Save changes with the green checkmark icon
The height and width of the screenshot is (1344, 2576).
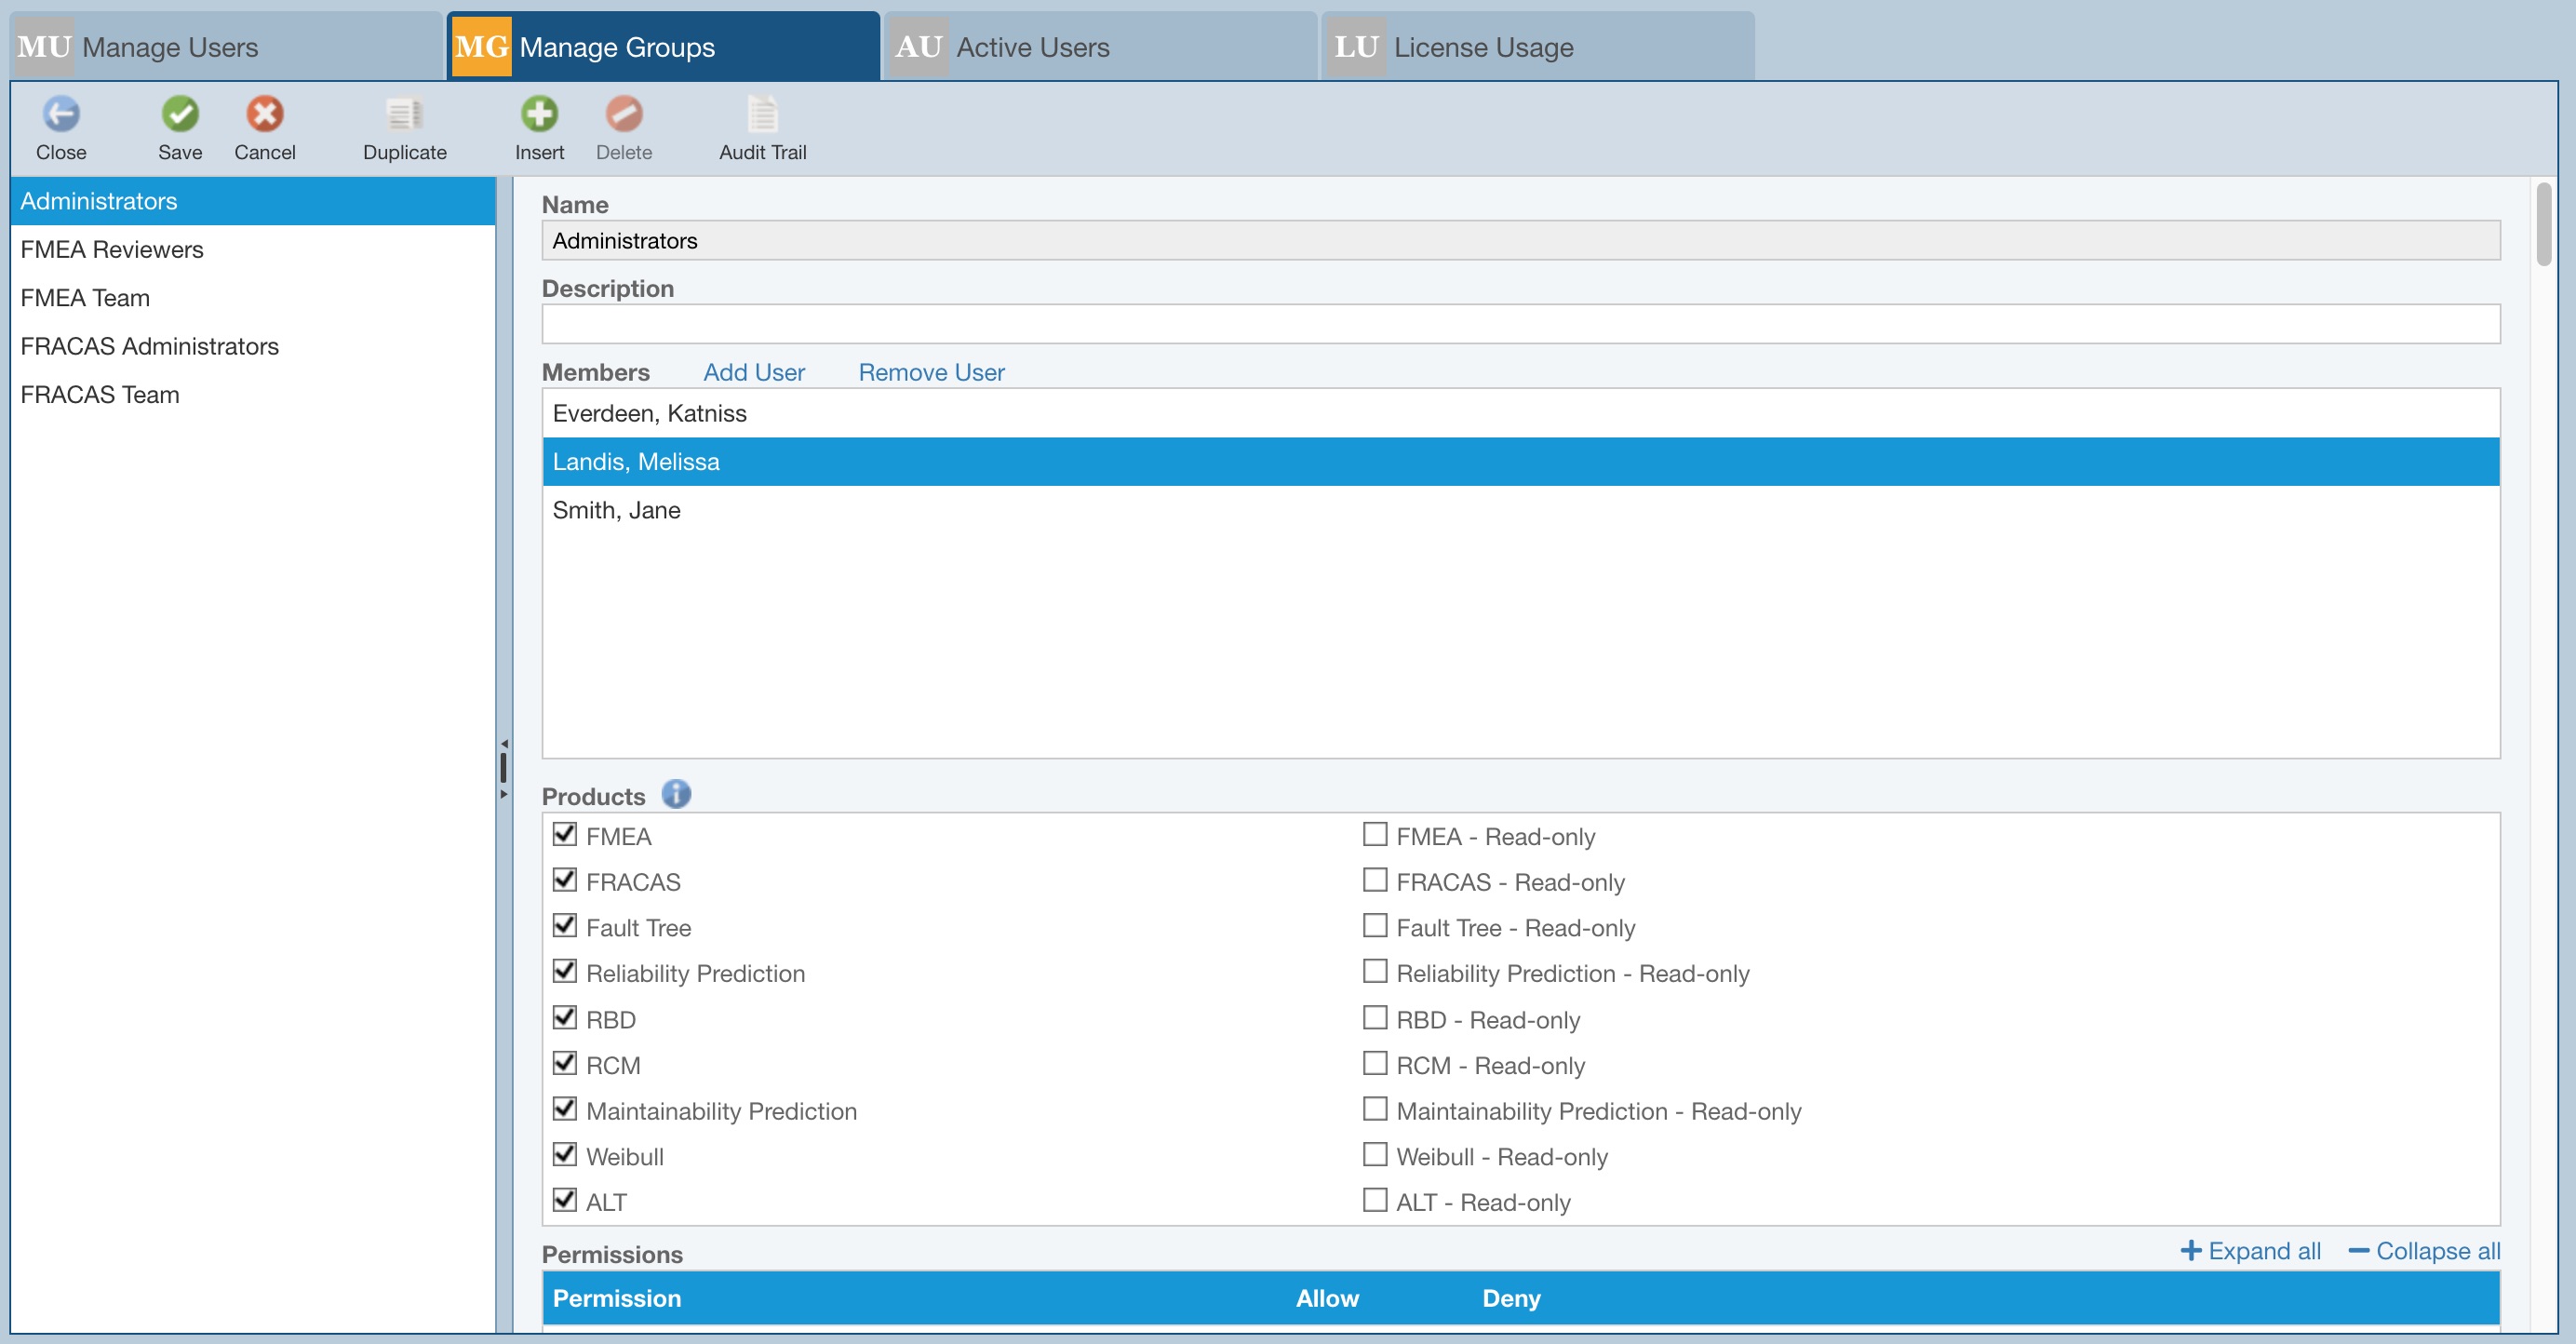pos(180,114)
